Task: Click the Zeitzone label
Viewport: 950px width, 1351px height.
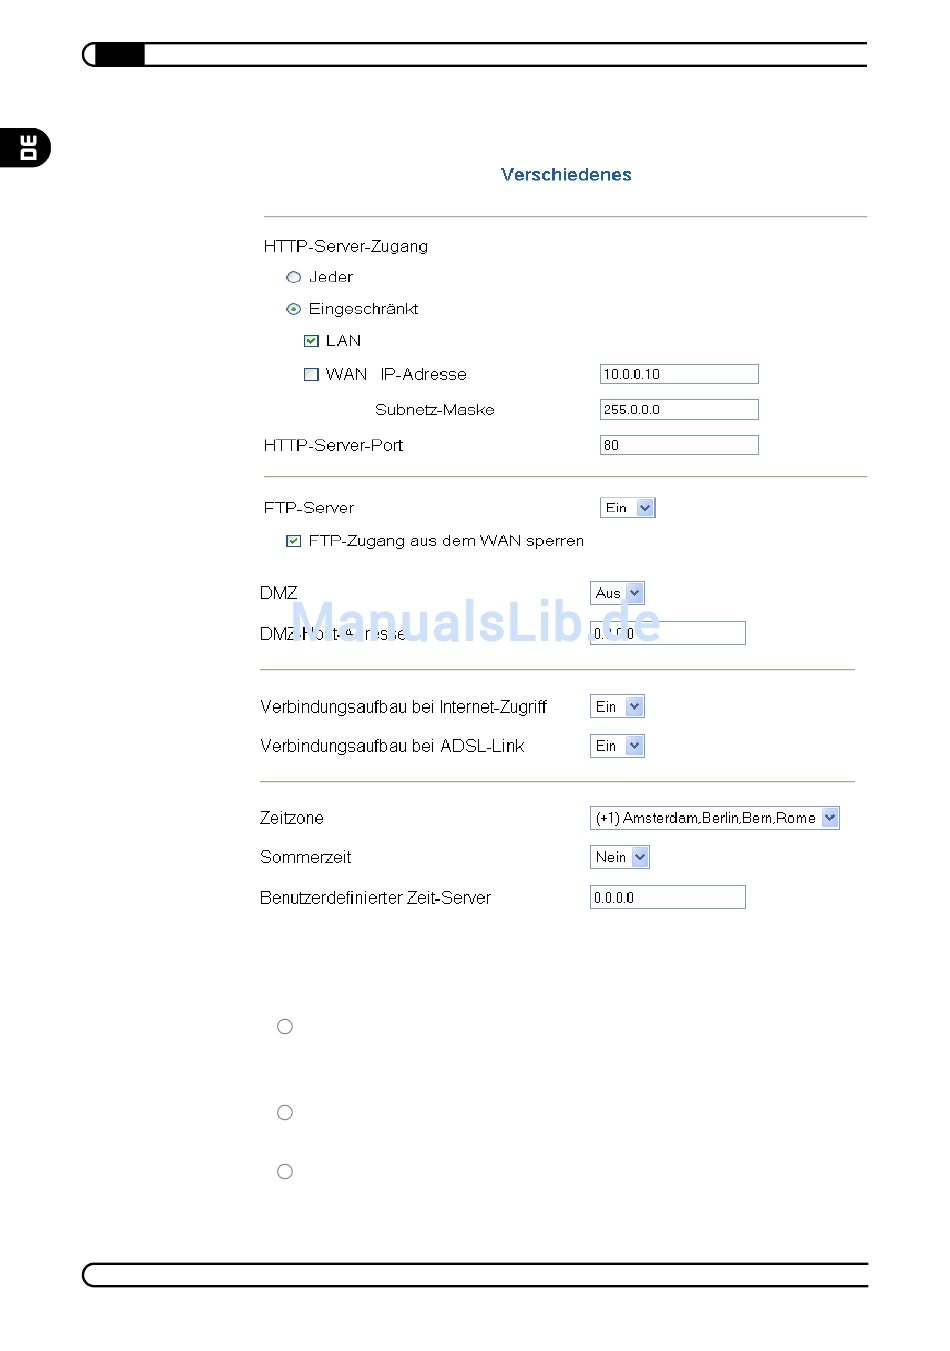Action: pyautogui.click(x=292, y=818)
